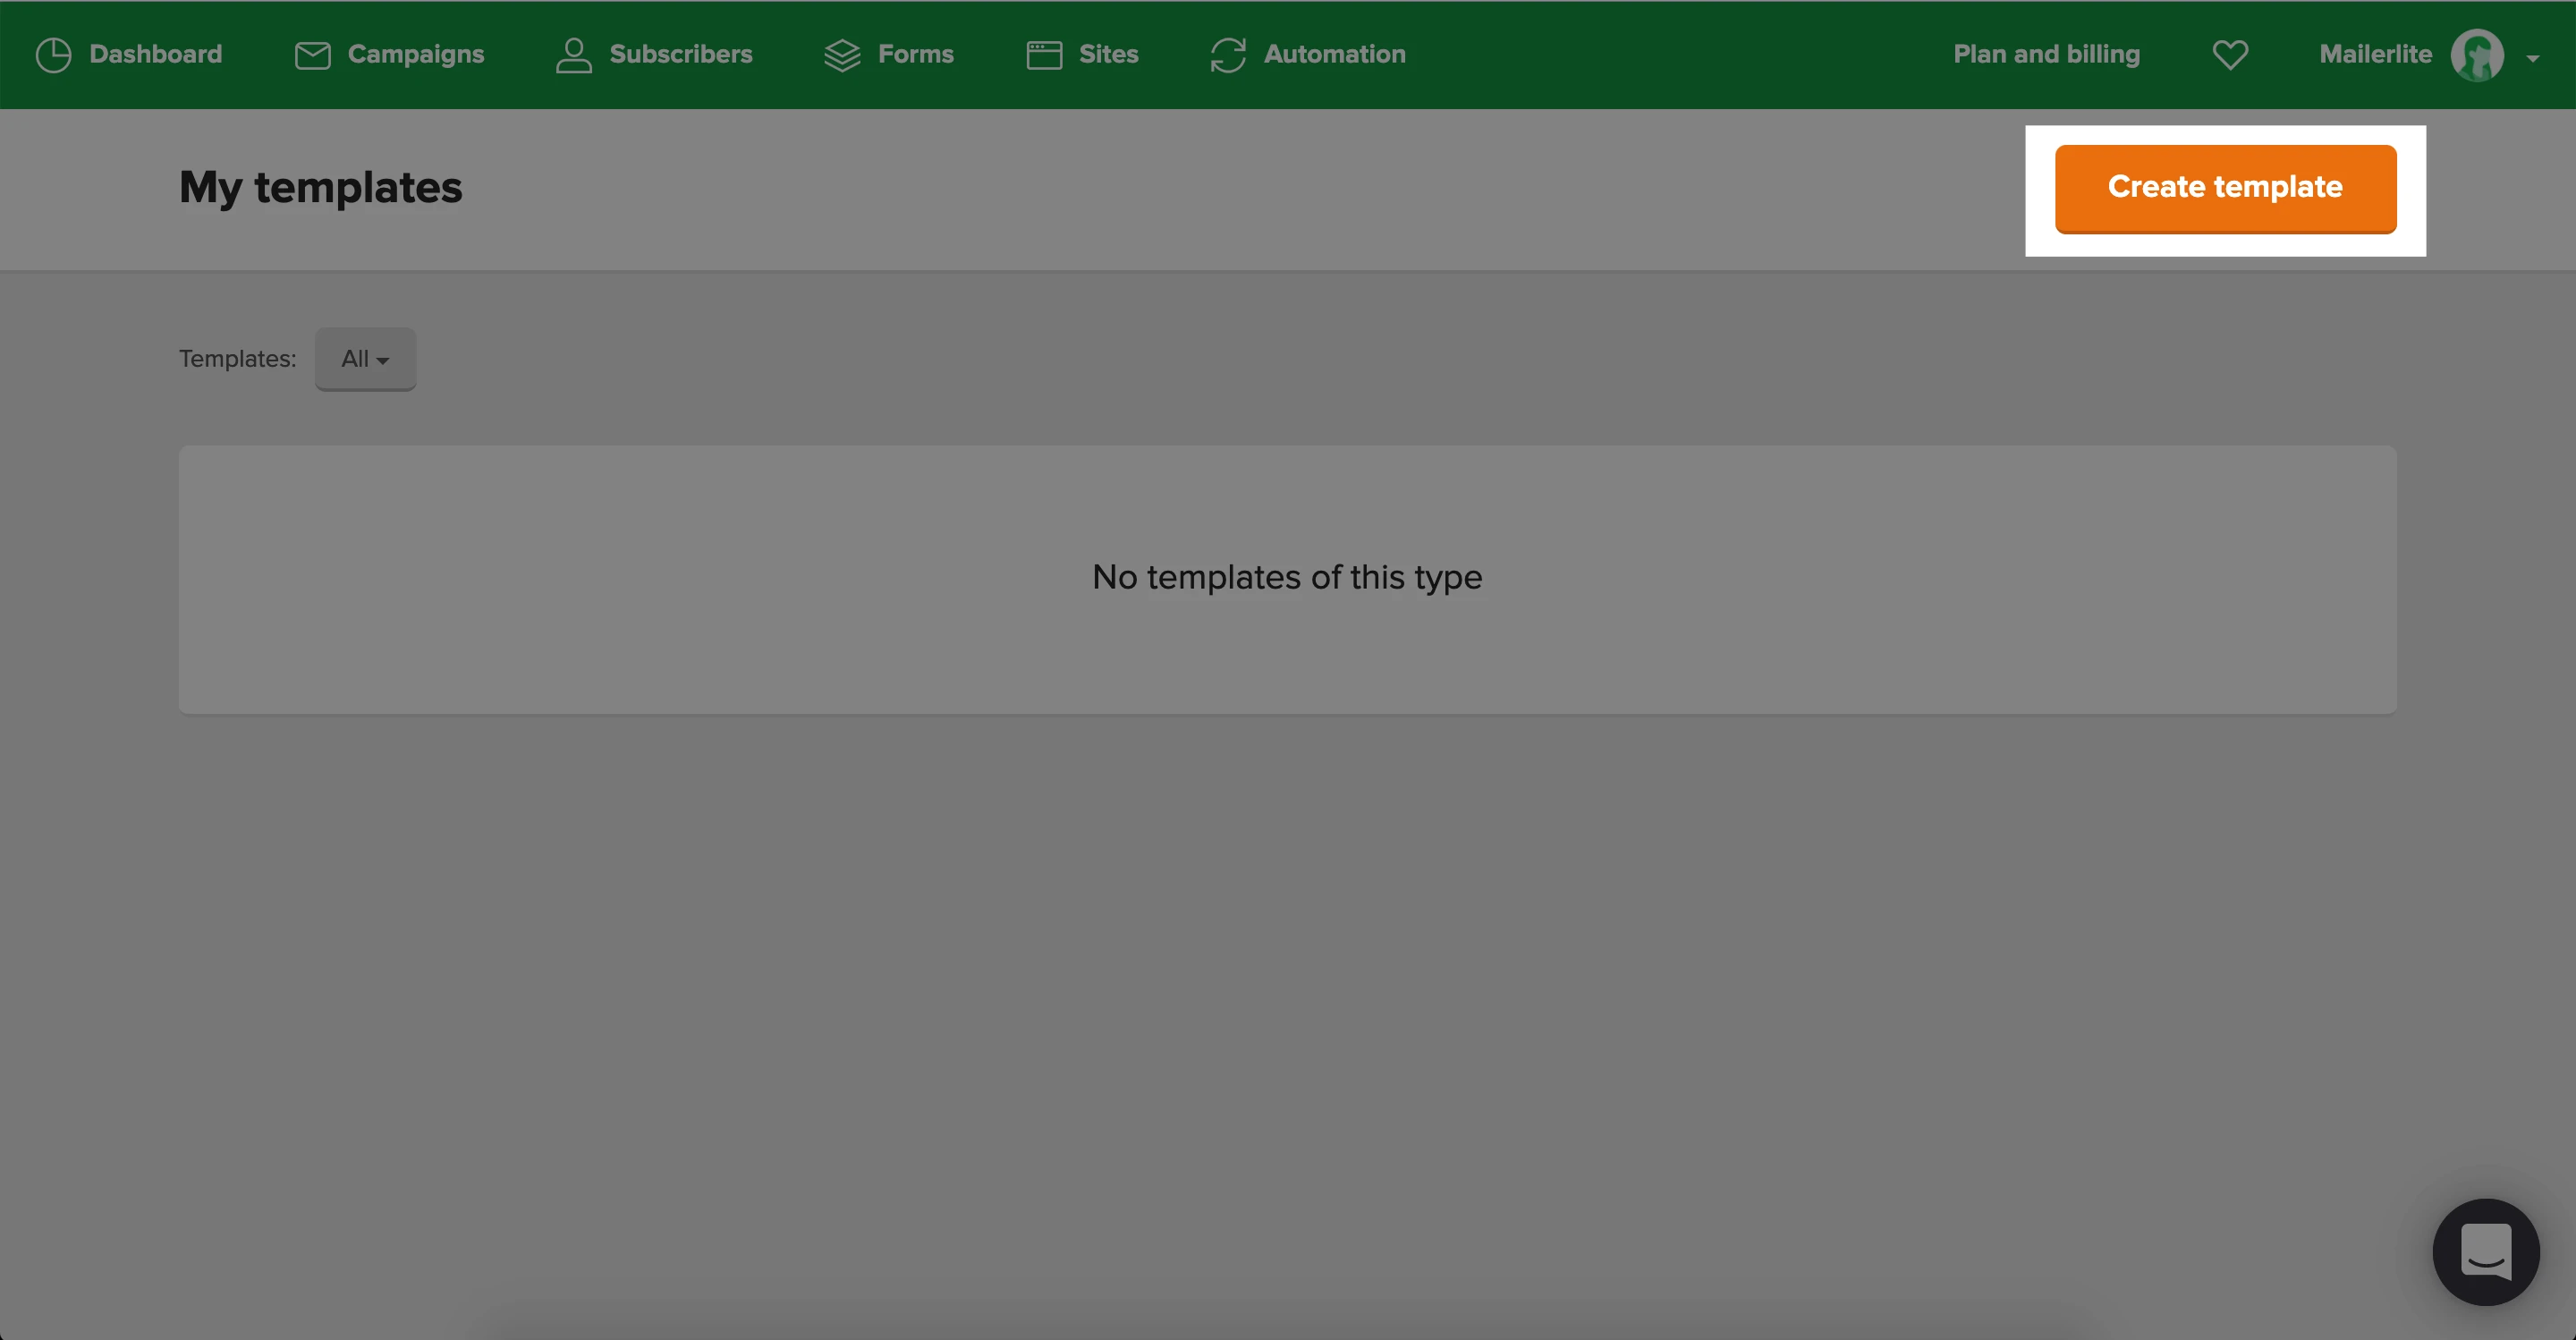Click the Forms layers icon
Viewport: 2576px width, 1340px height.
pos(842,55)
